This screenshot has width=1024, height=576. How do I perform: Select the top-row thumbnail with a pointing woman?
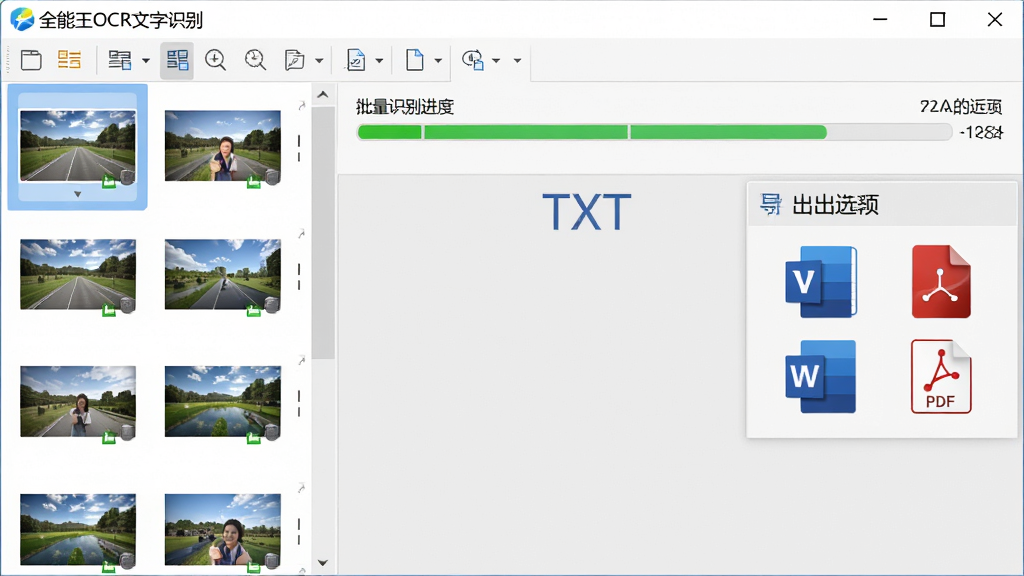tap(223, 146)
